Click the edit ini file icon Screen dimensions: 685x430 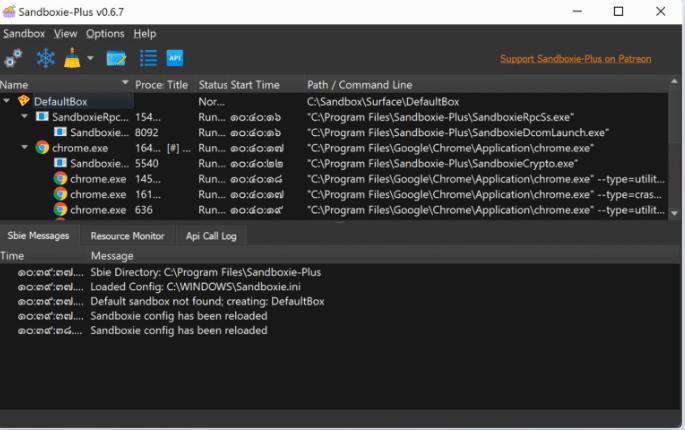coord(116,58)
